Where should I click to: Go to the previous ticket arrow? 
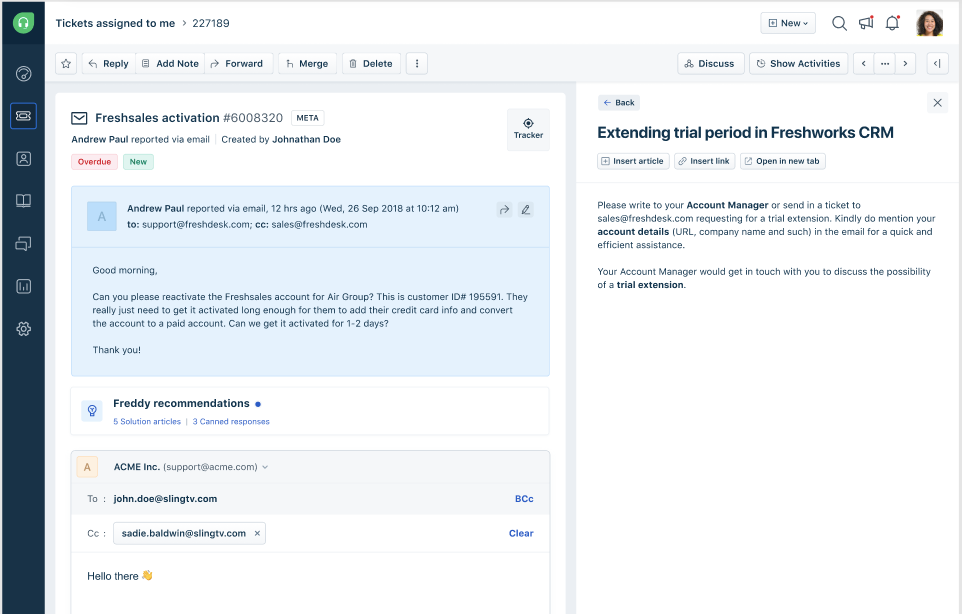click(864, 64)
